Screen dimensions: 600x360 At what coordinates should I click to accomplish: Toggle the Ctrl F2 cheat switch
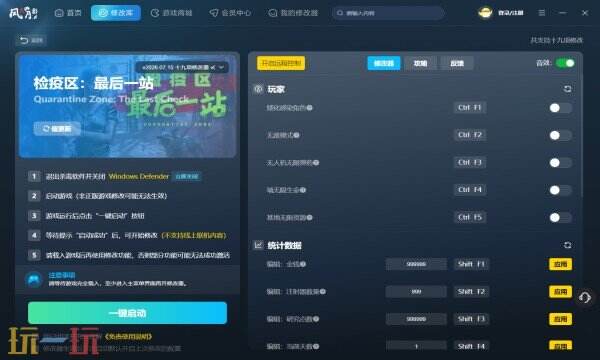(560, 135)
